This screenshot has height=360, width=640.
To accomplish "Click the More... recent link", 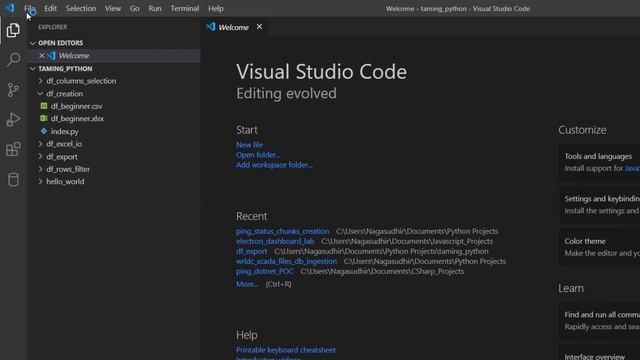I will (247, 284).
